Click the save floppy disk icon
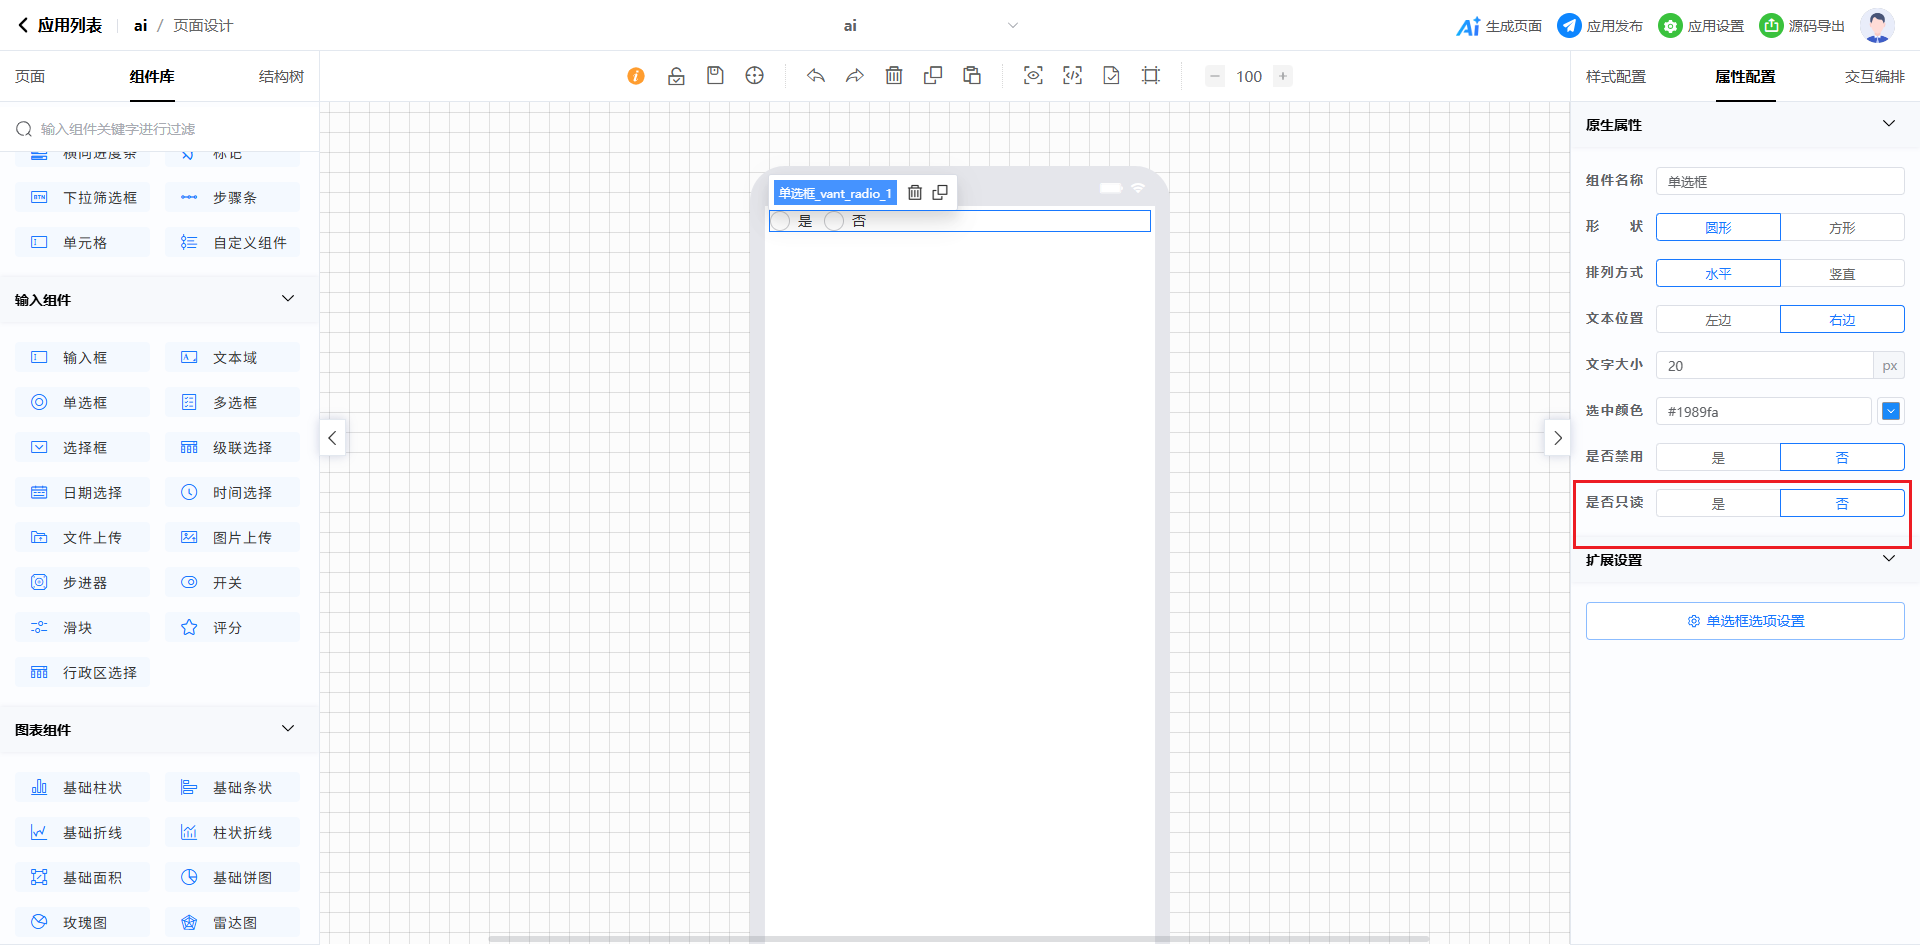Viewport: 1920px width, 945px height. (715, 76)
